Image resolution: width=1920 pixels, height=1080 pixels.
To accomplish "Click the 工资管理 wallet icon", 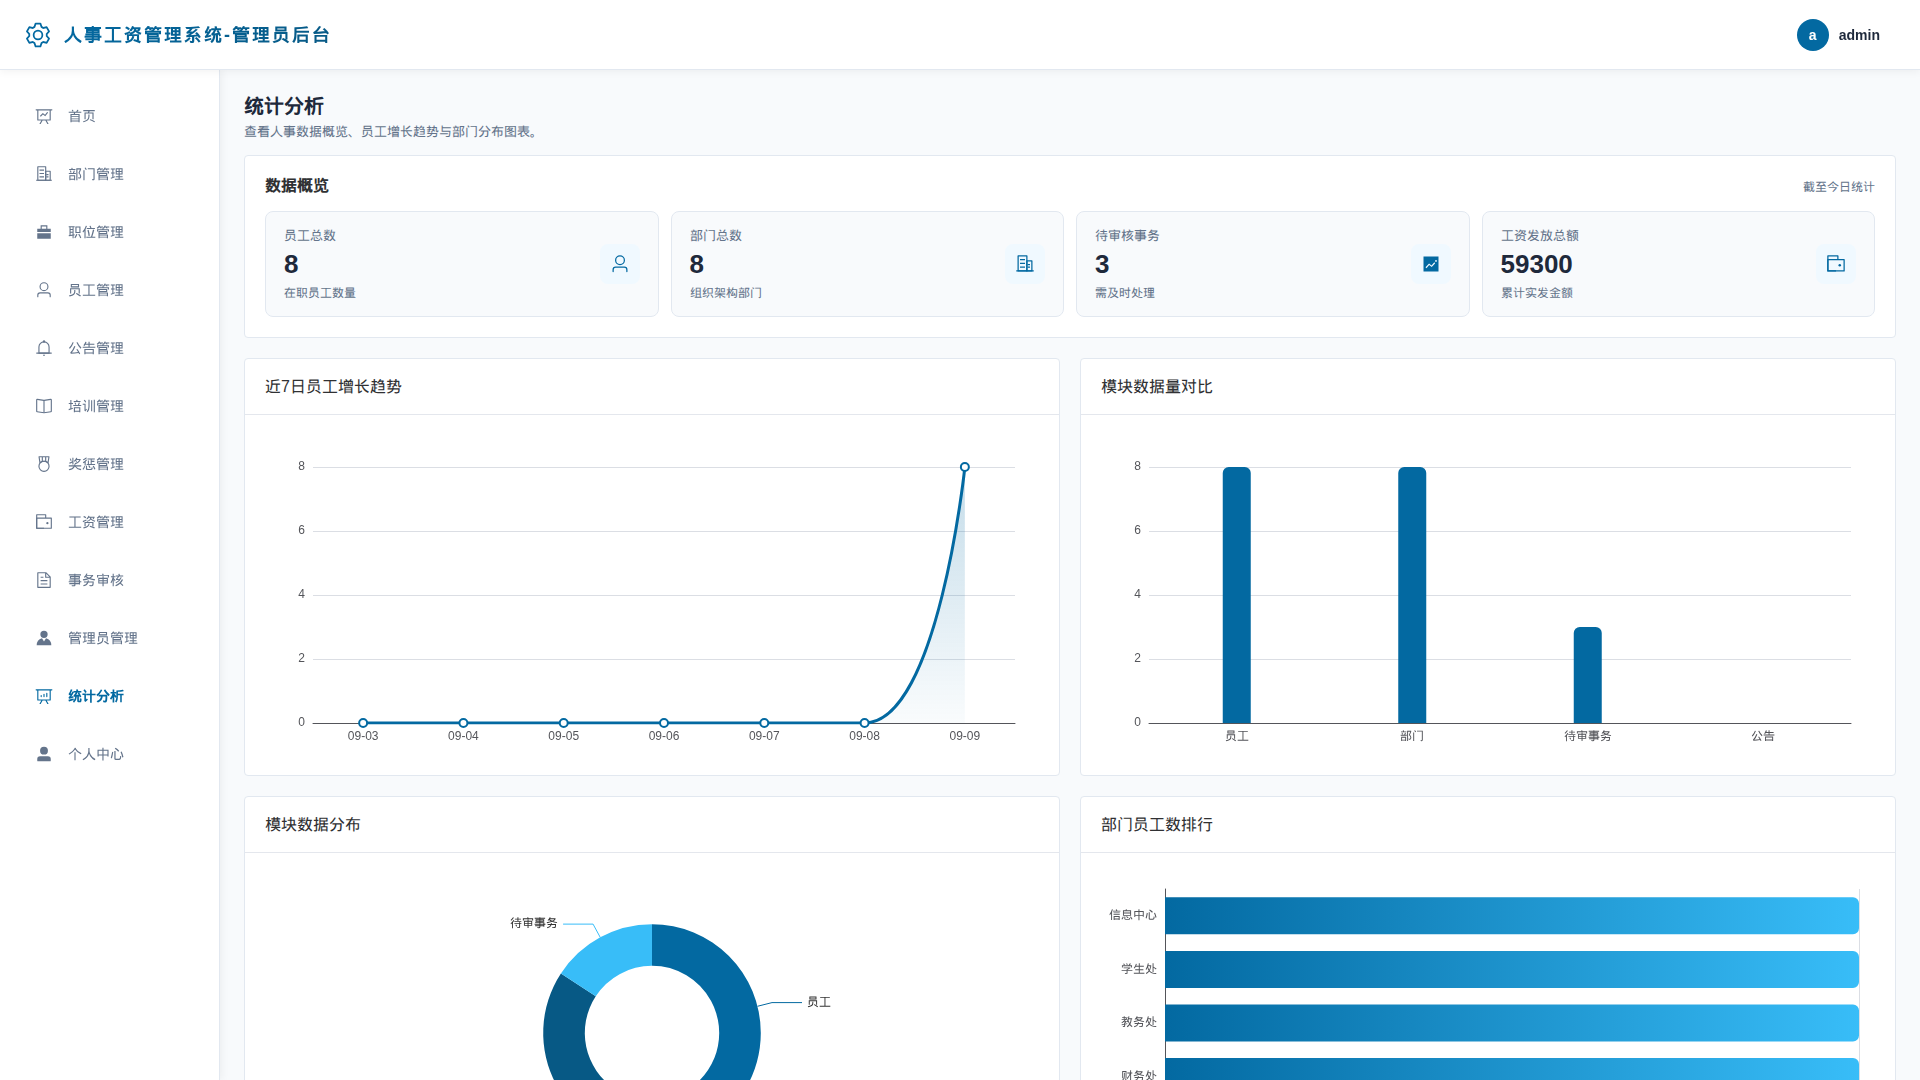I will 44,522.
